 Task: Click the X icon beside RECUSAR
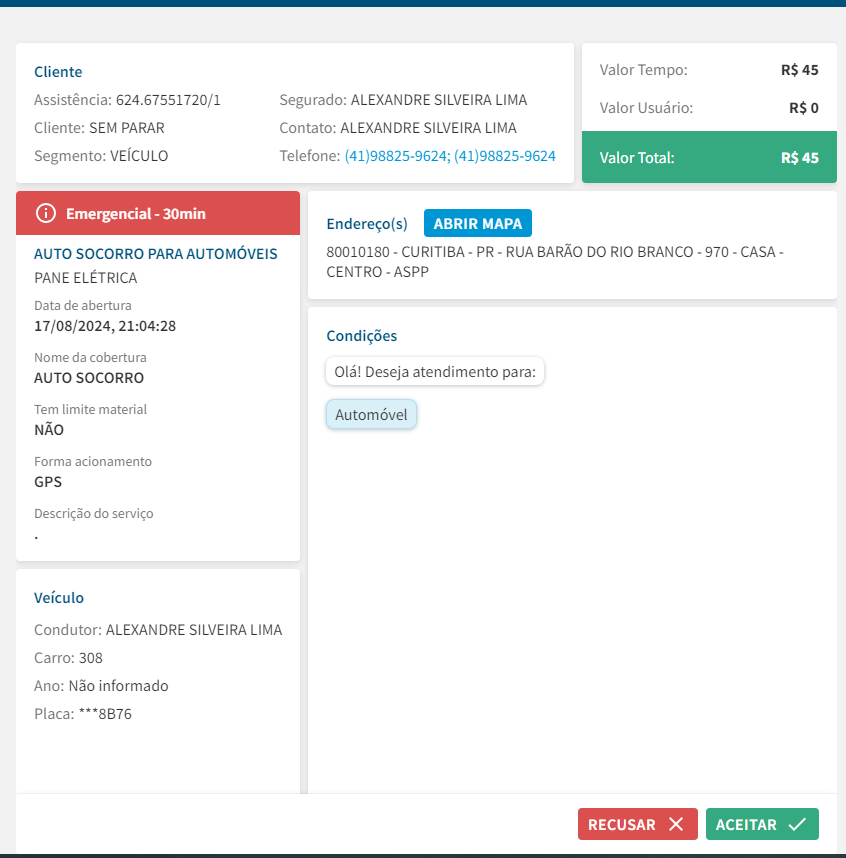(x=676, y=824)
